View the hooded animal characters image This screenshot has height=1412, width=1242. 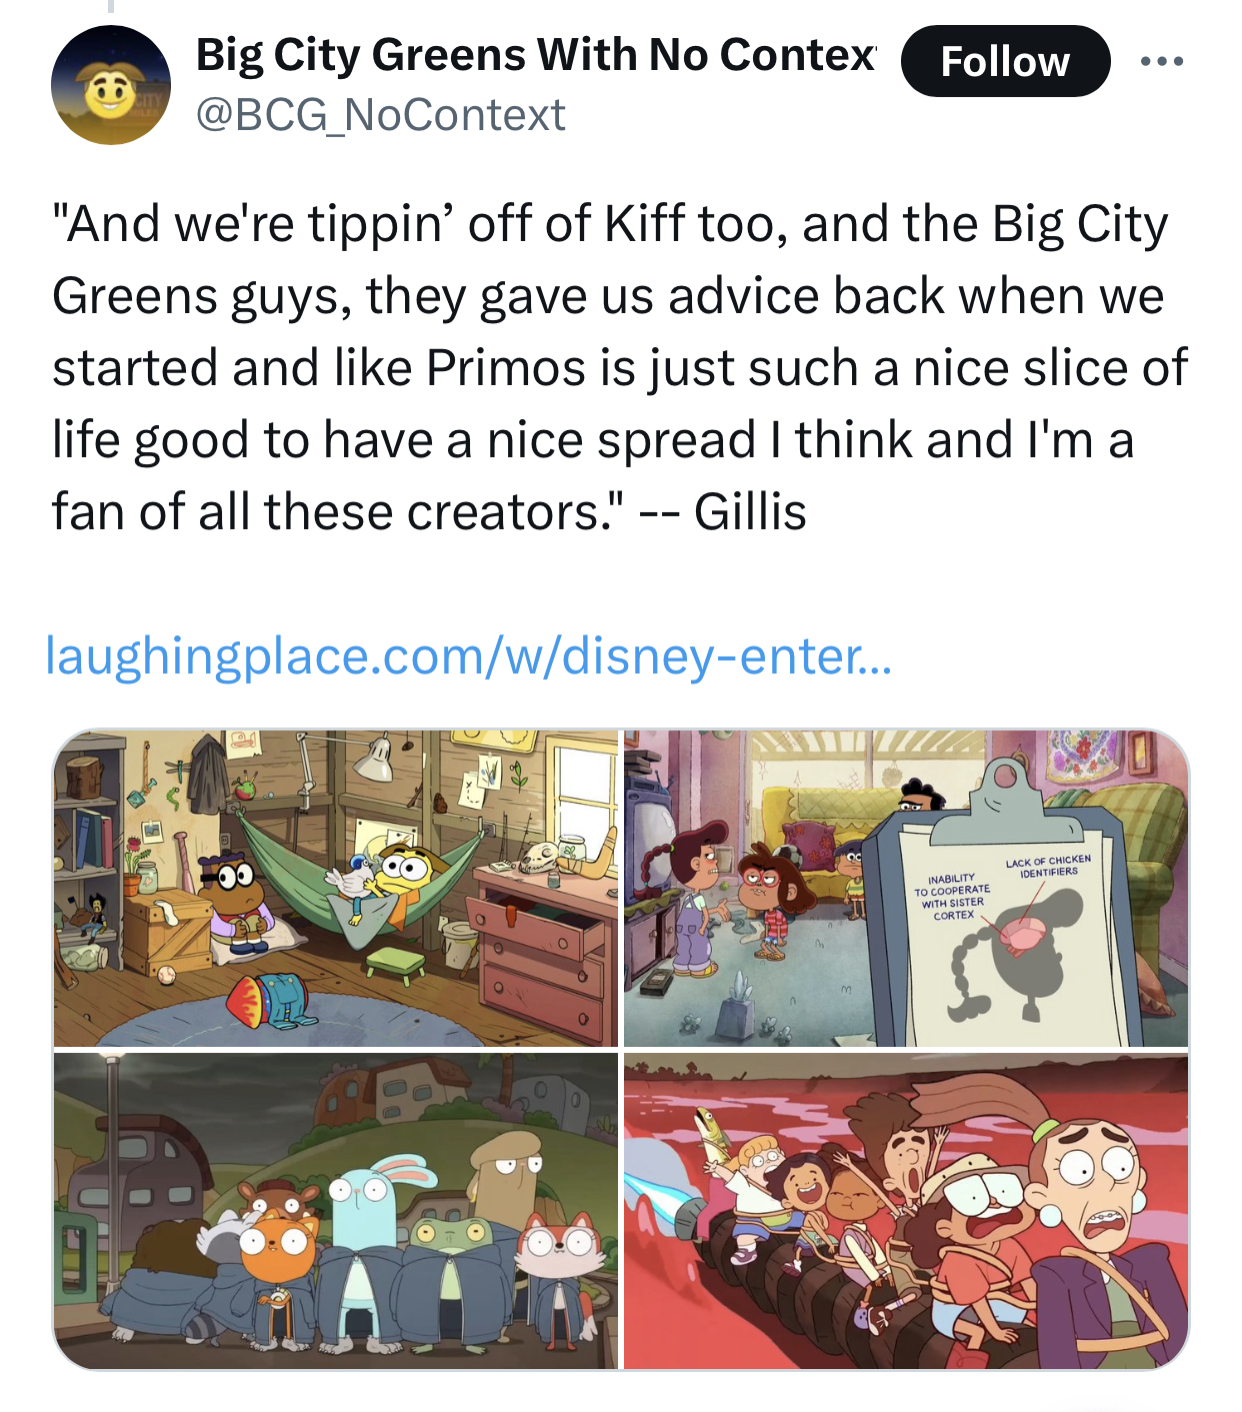coord(336,1210)
